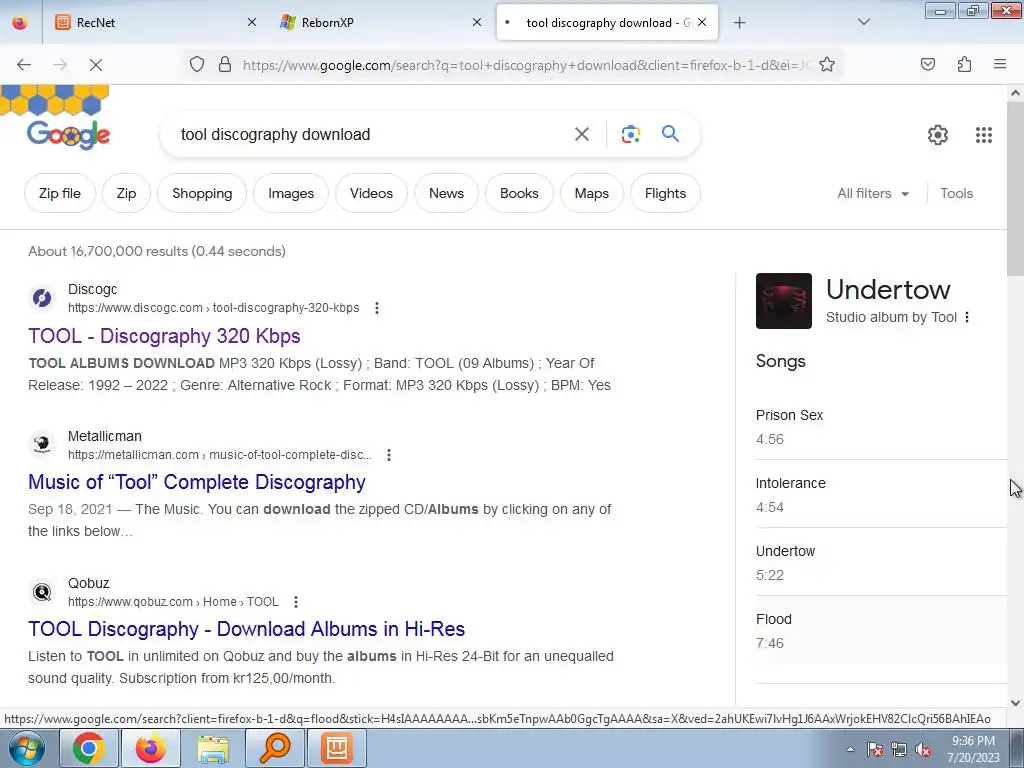The width and height of the screenshot is (1024, 768).
Task: Switch to the RebornXP tab
Action: [x=381, y=22]
